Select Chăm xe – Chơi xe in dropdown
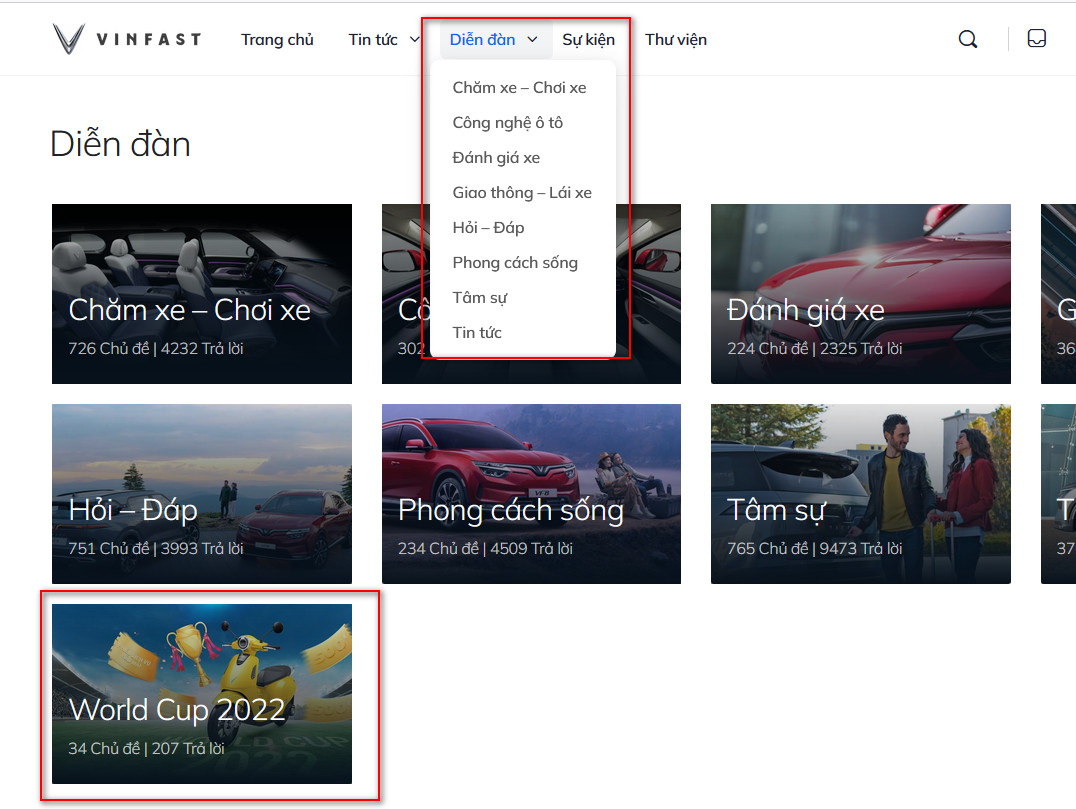1076x809 pixels. click(519, 88)
